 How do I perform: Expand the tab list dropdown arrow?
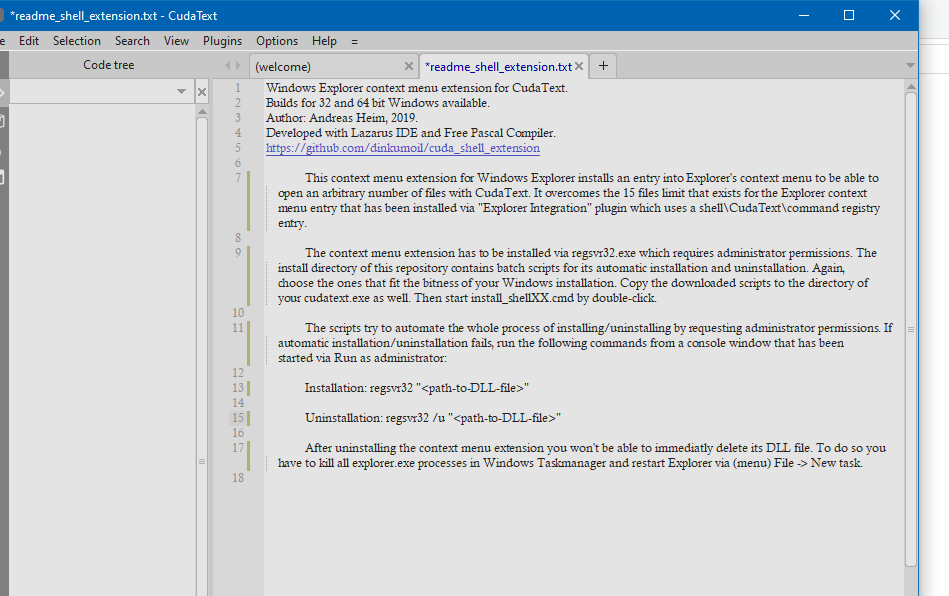(909, 66)
